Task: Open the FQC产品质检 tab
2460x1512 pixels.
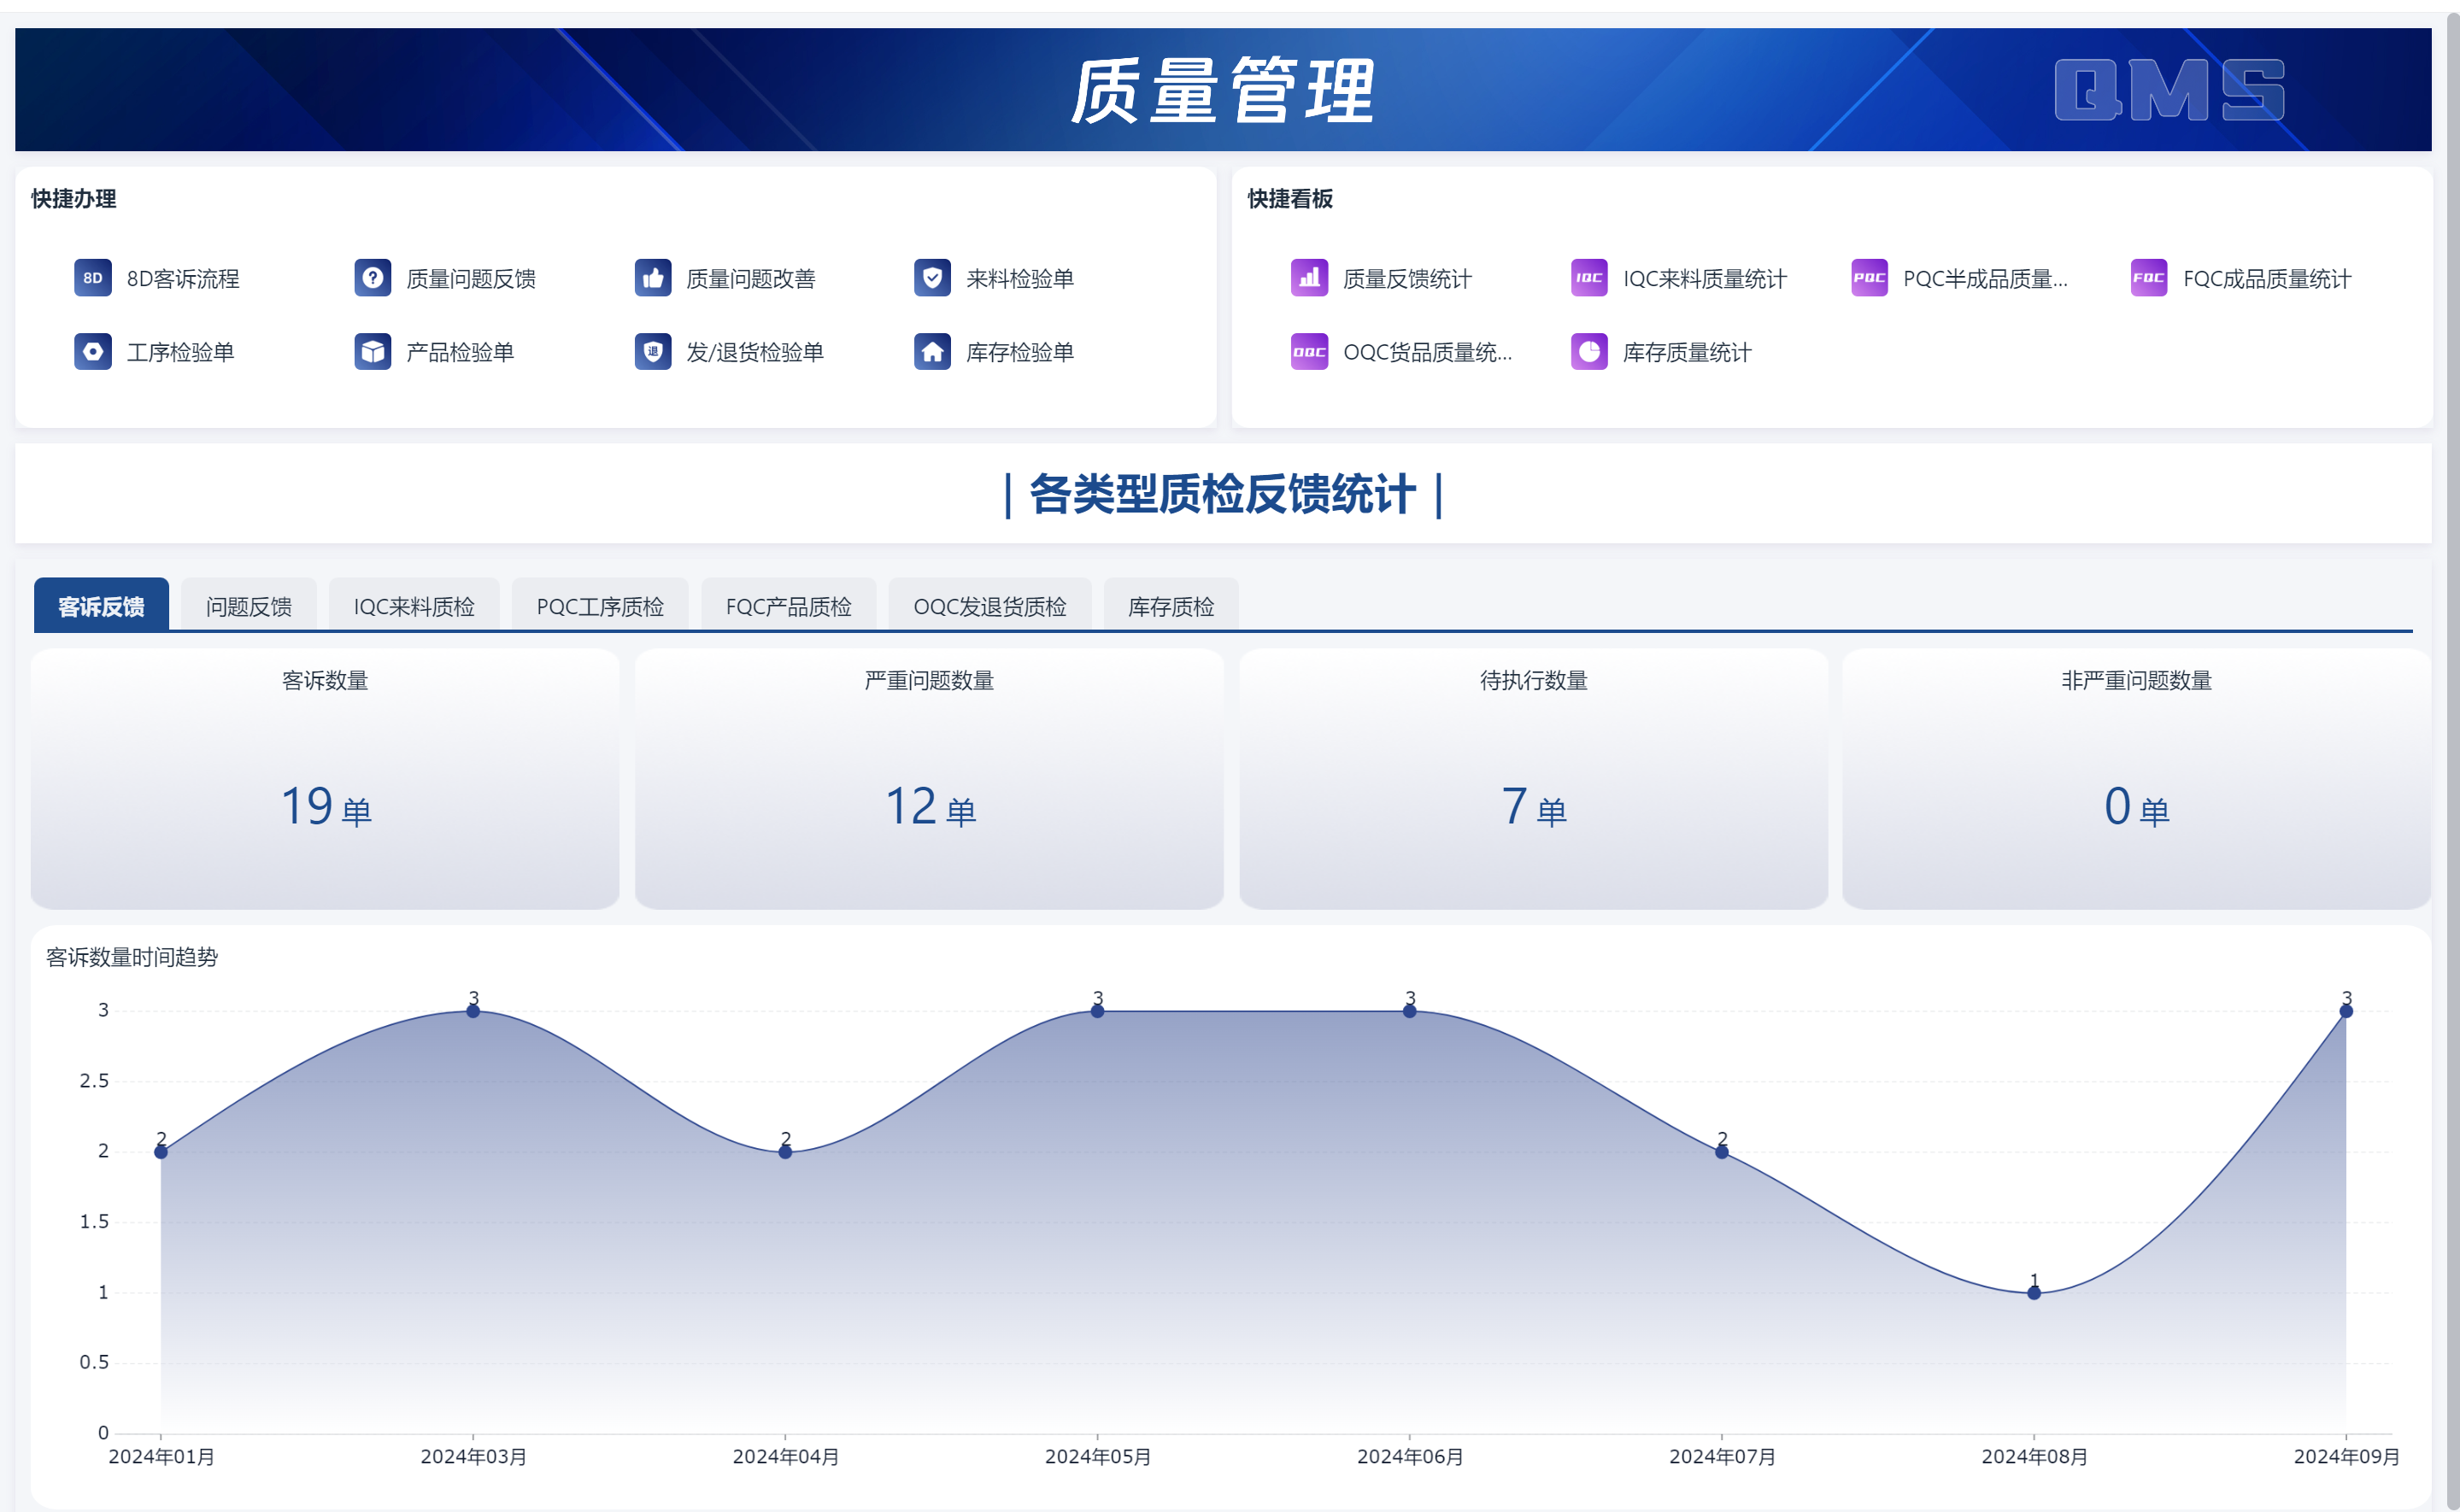Action: tap(789, 606)
